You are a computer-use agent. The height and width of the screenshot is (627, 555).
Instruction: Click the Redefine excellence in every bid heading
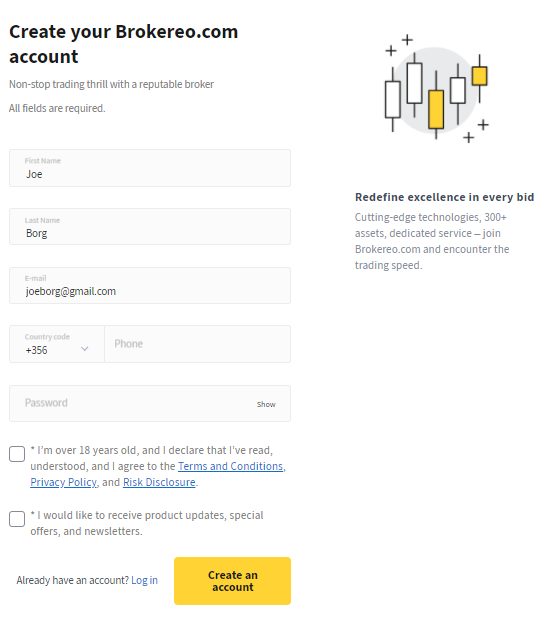[x=444, y=197]
